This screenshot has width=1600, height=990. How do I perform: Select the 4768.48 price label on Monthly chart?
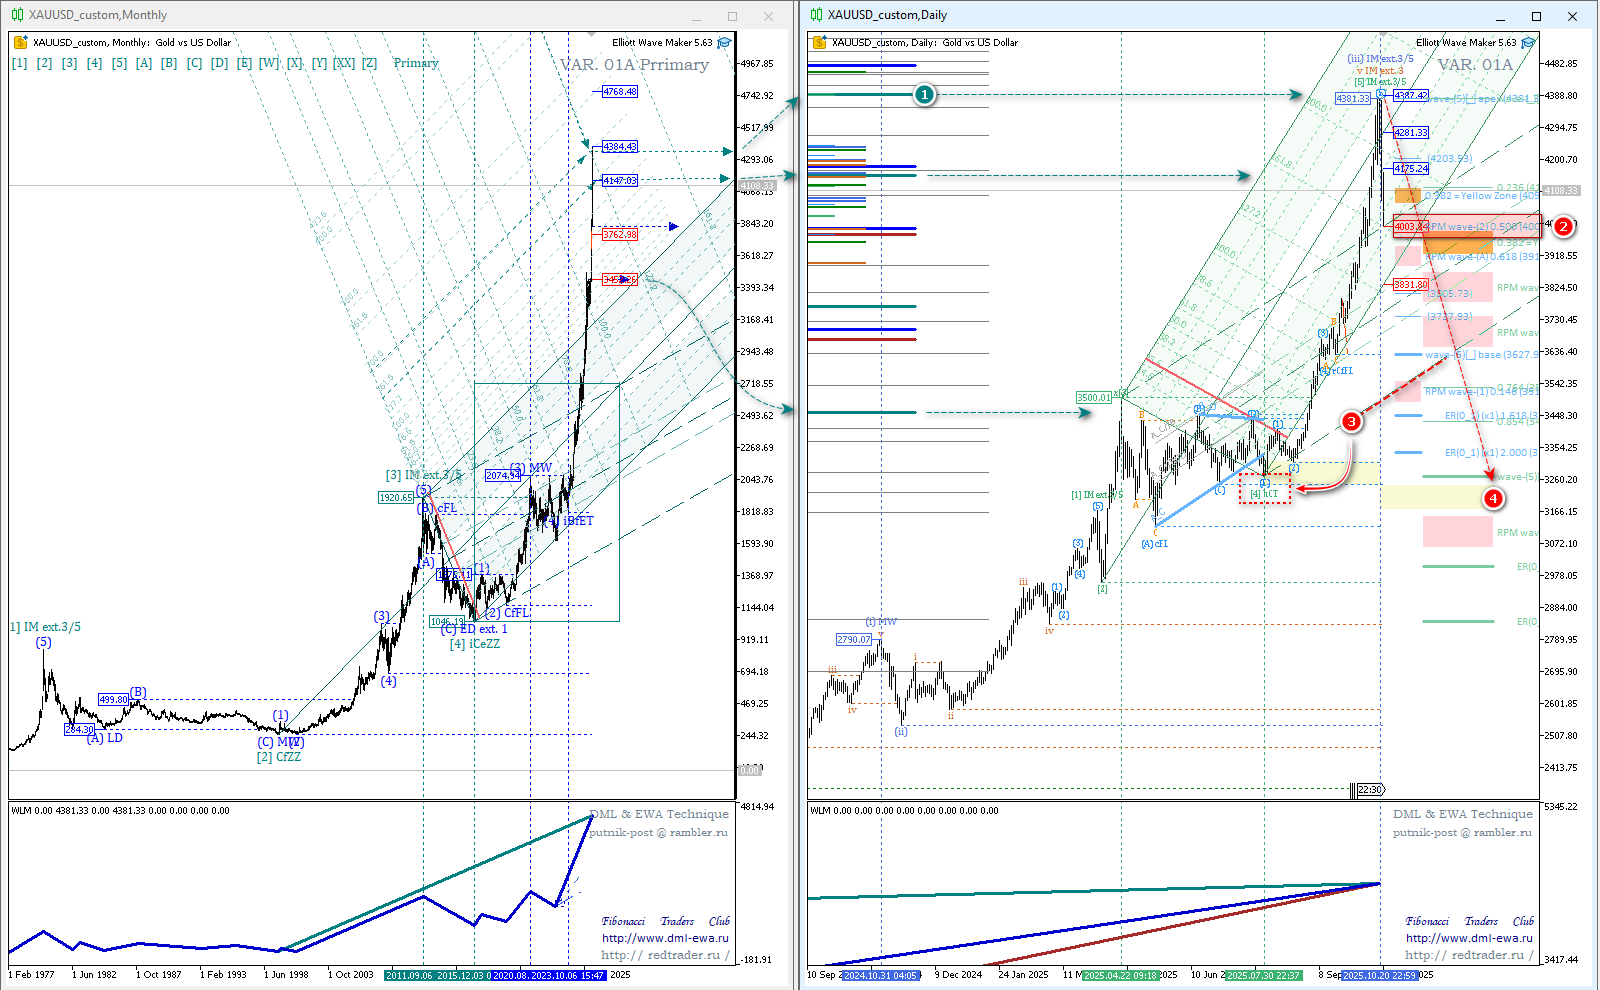click(620, 91)
